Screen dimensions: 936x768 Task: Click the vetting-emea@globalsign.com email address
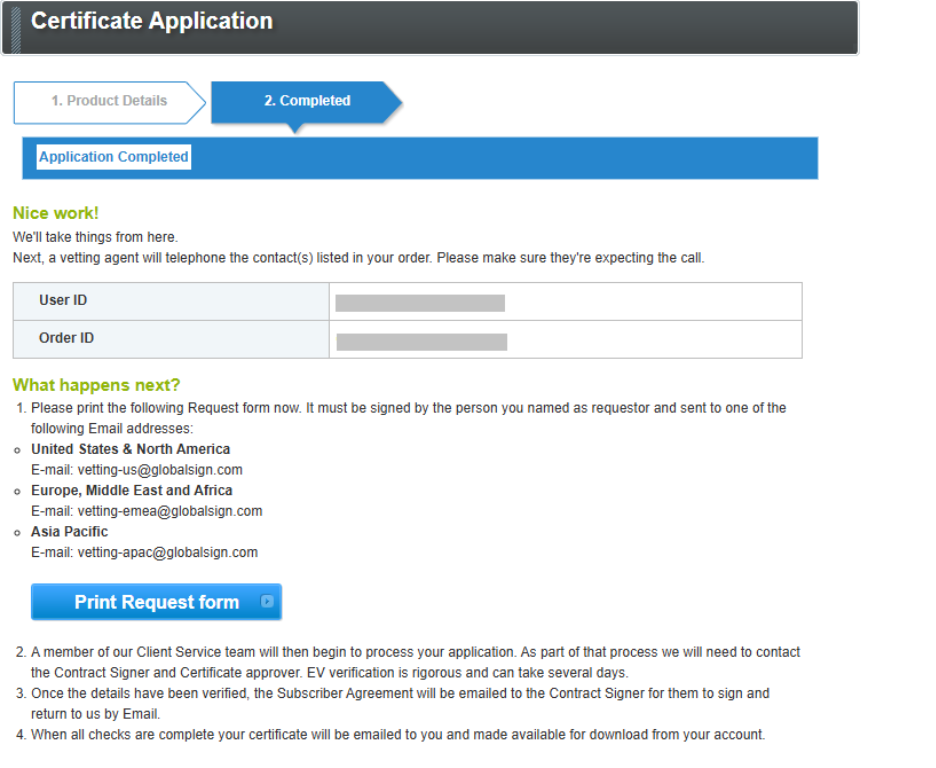[x=170, y=511]
